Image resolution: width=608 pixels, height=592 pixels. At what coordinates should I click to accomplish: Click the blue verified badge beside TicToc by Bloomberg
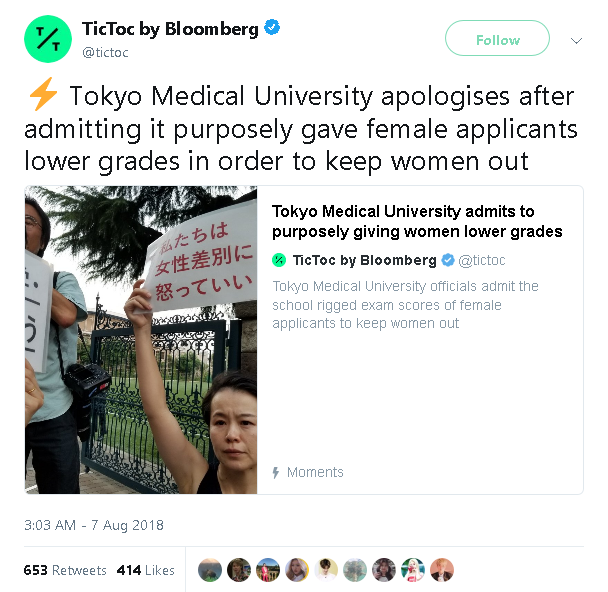tap(272, 27)
